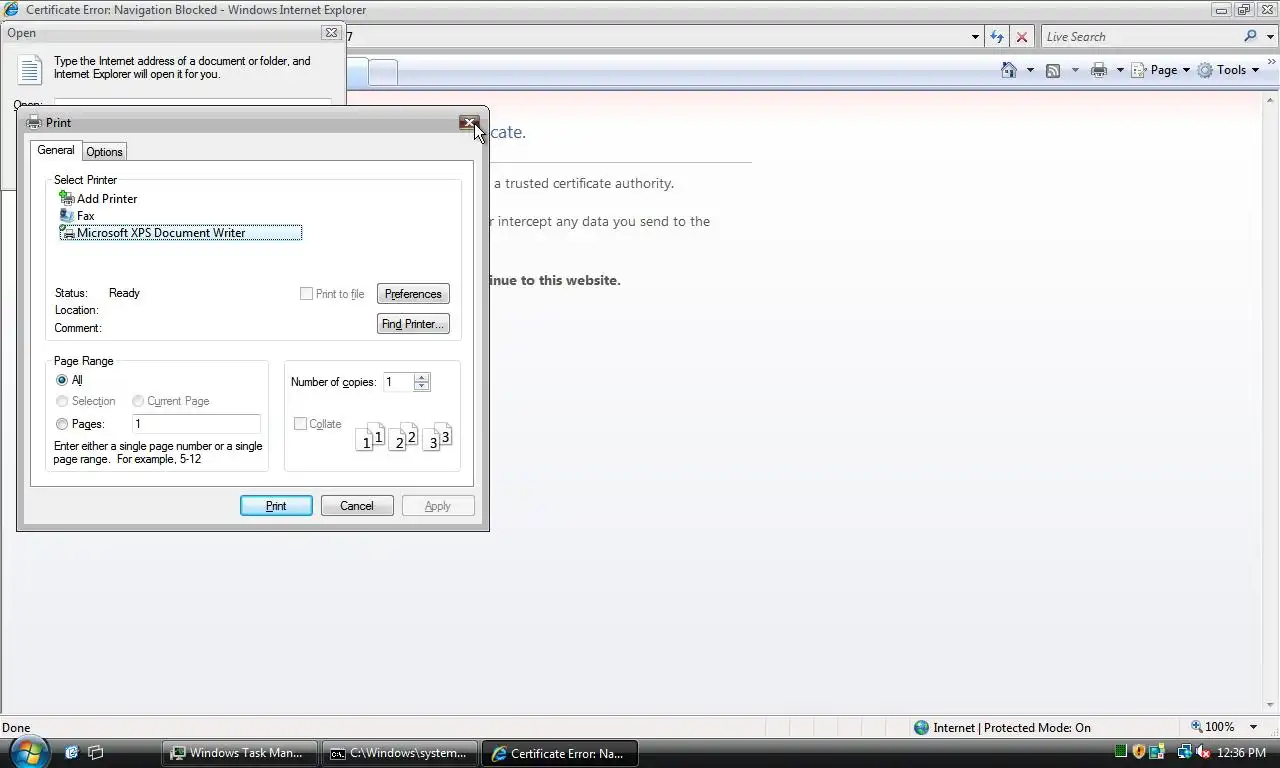Click the muted volume tray icon
The width and height of the screenshot is (1280, 768).
coord(1203,752)
